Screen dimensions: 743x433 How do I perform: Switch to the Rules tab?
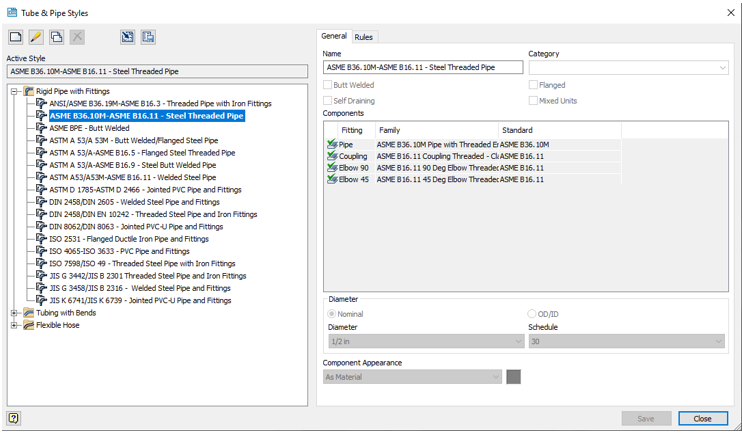(363, 37)
